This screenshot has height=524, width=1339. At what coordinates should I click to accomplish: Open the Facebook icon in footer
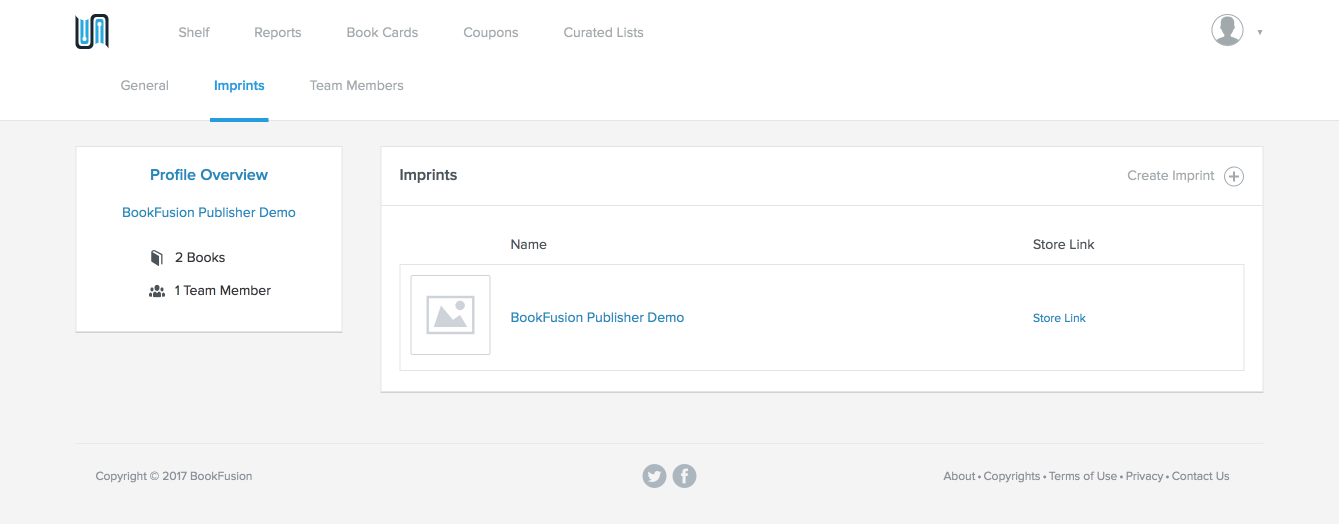[684, 476]
